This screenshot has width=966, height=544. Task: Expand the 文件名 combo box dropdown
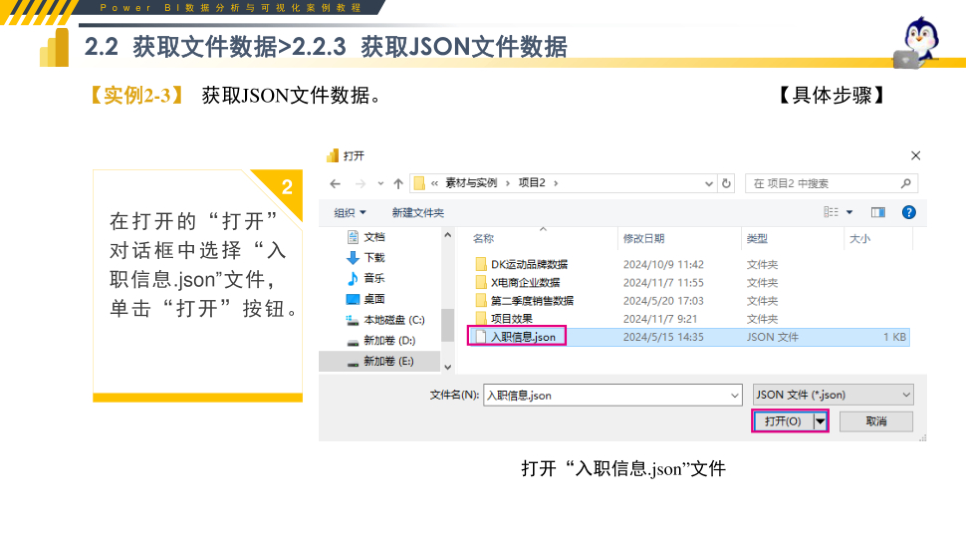(735, 396)
